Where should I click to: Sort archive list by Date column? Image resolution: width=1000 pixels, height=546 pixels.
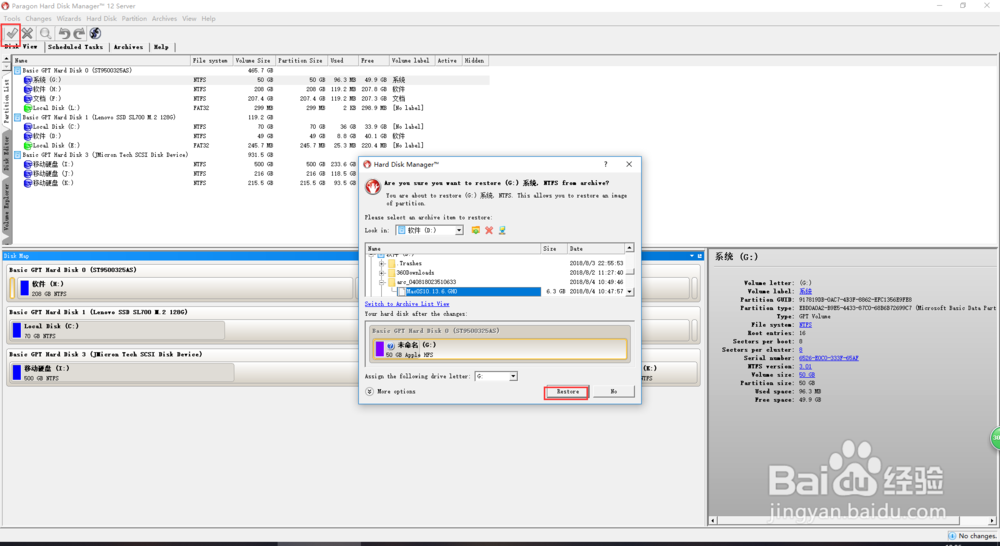pos(596,249)
